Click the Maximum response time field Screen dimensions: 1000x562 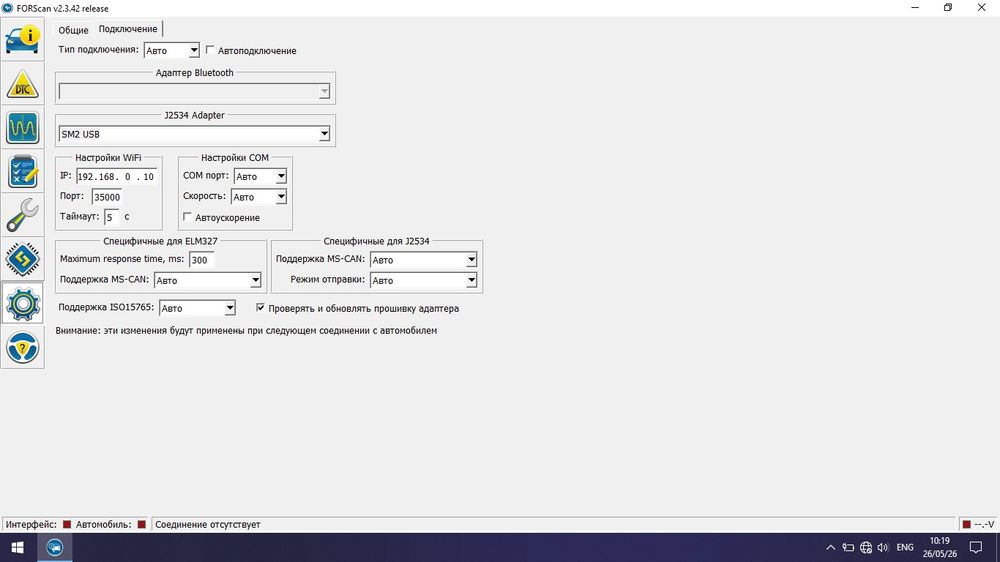[x=202, y=260]
